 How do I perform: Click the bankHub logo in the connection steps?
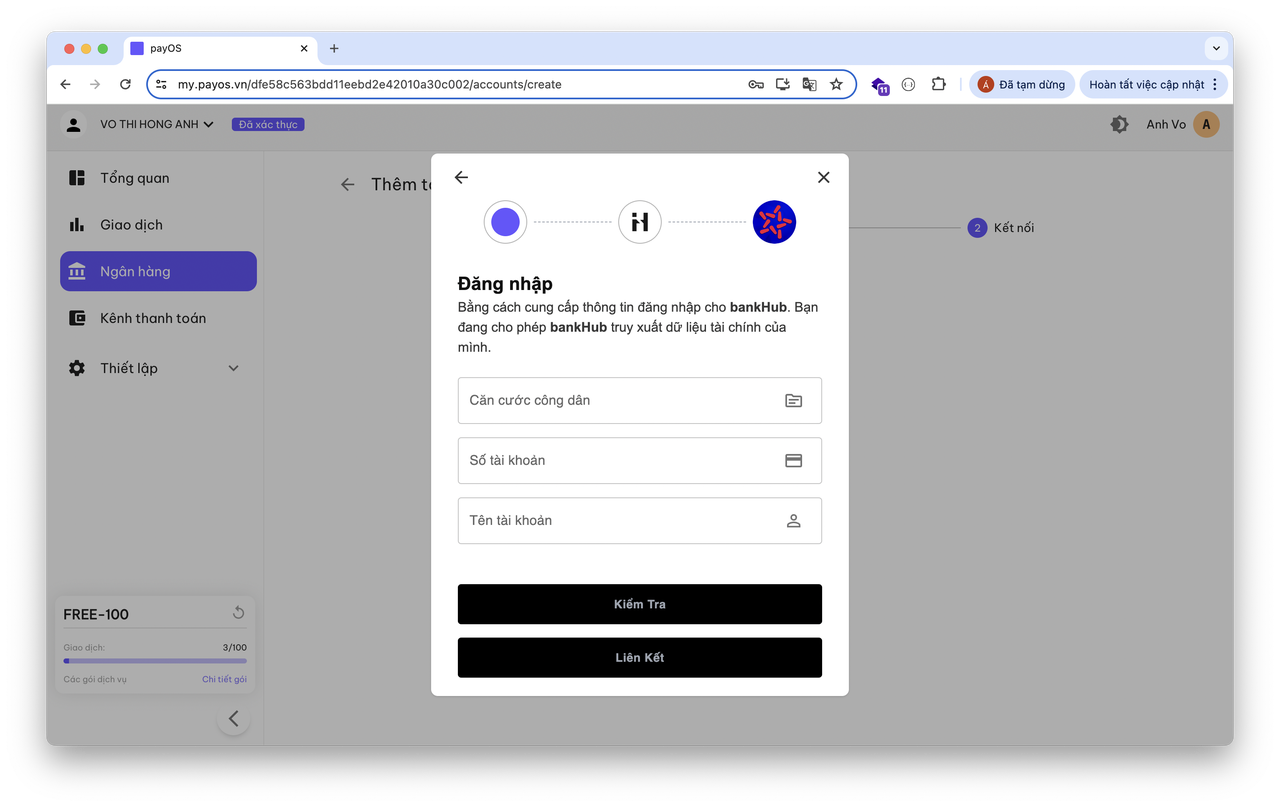click(640, 222)
